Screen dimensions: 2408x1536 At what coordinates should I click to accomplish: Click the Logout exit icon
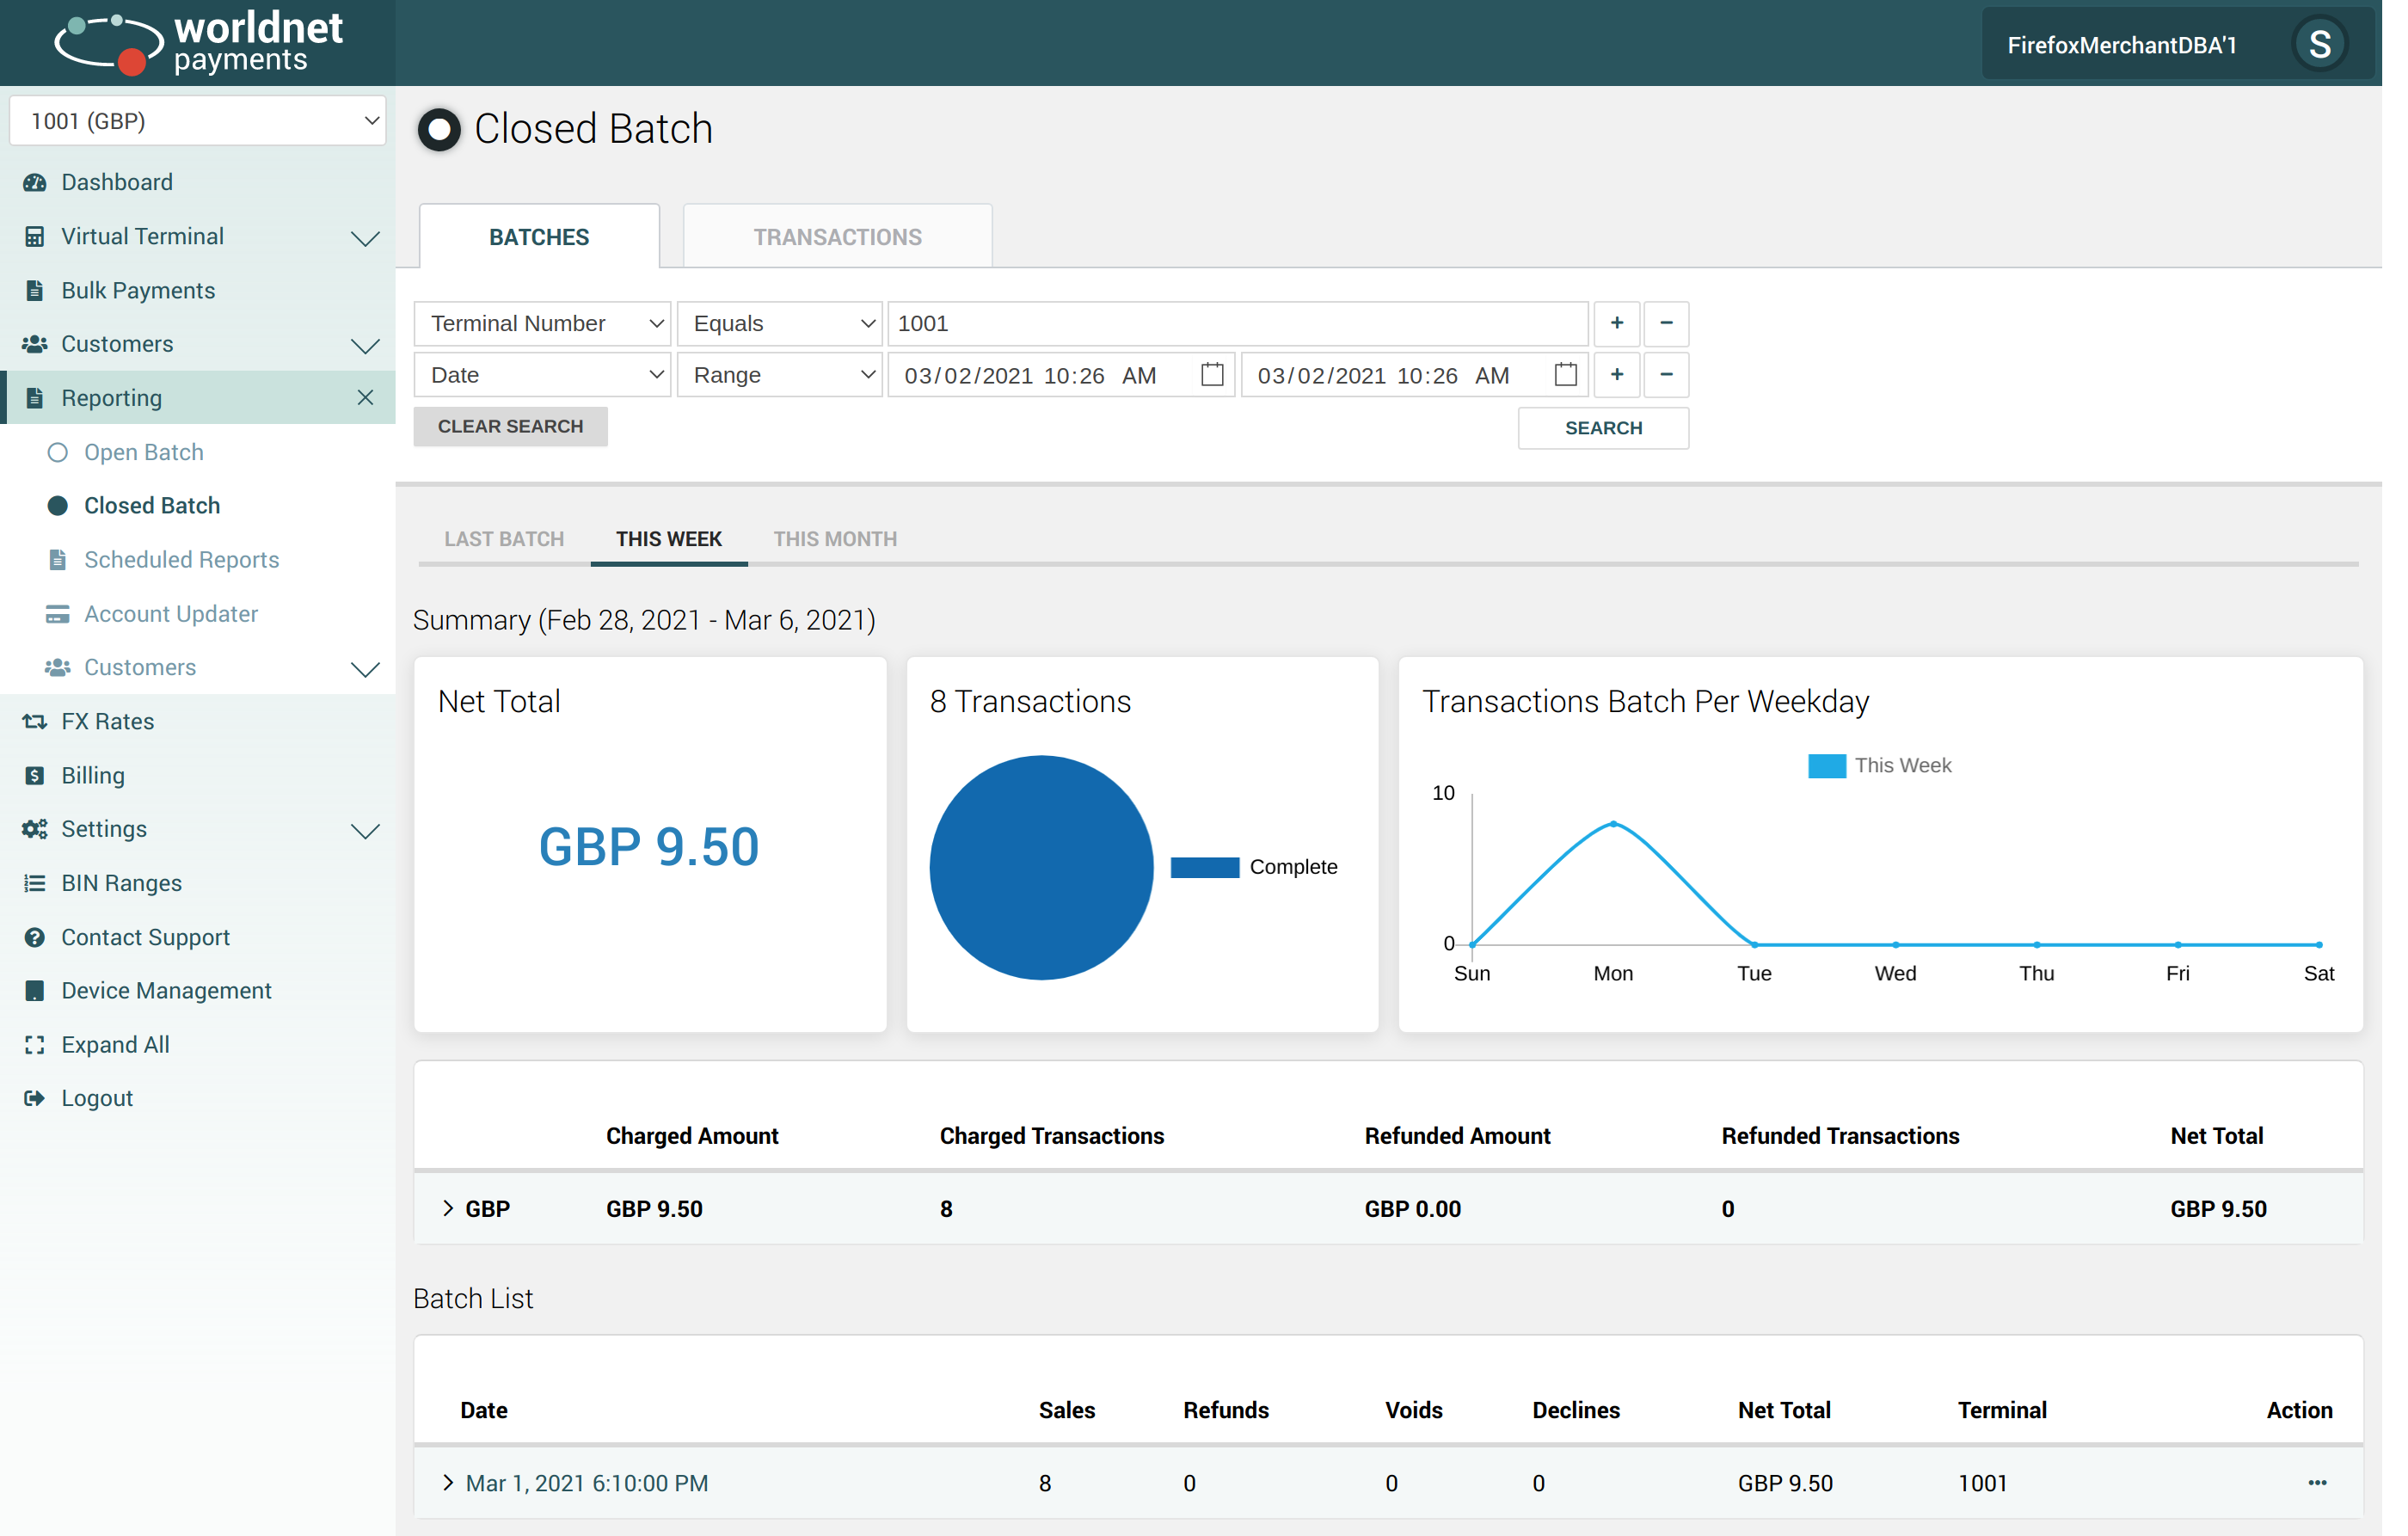coord(35,1098)
